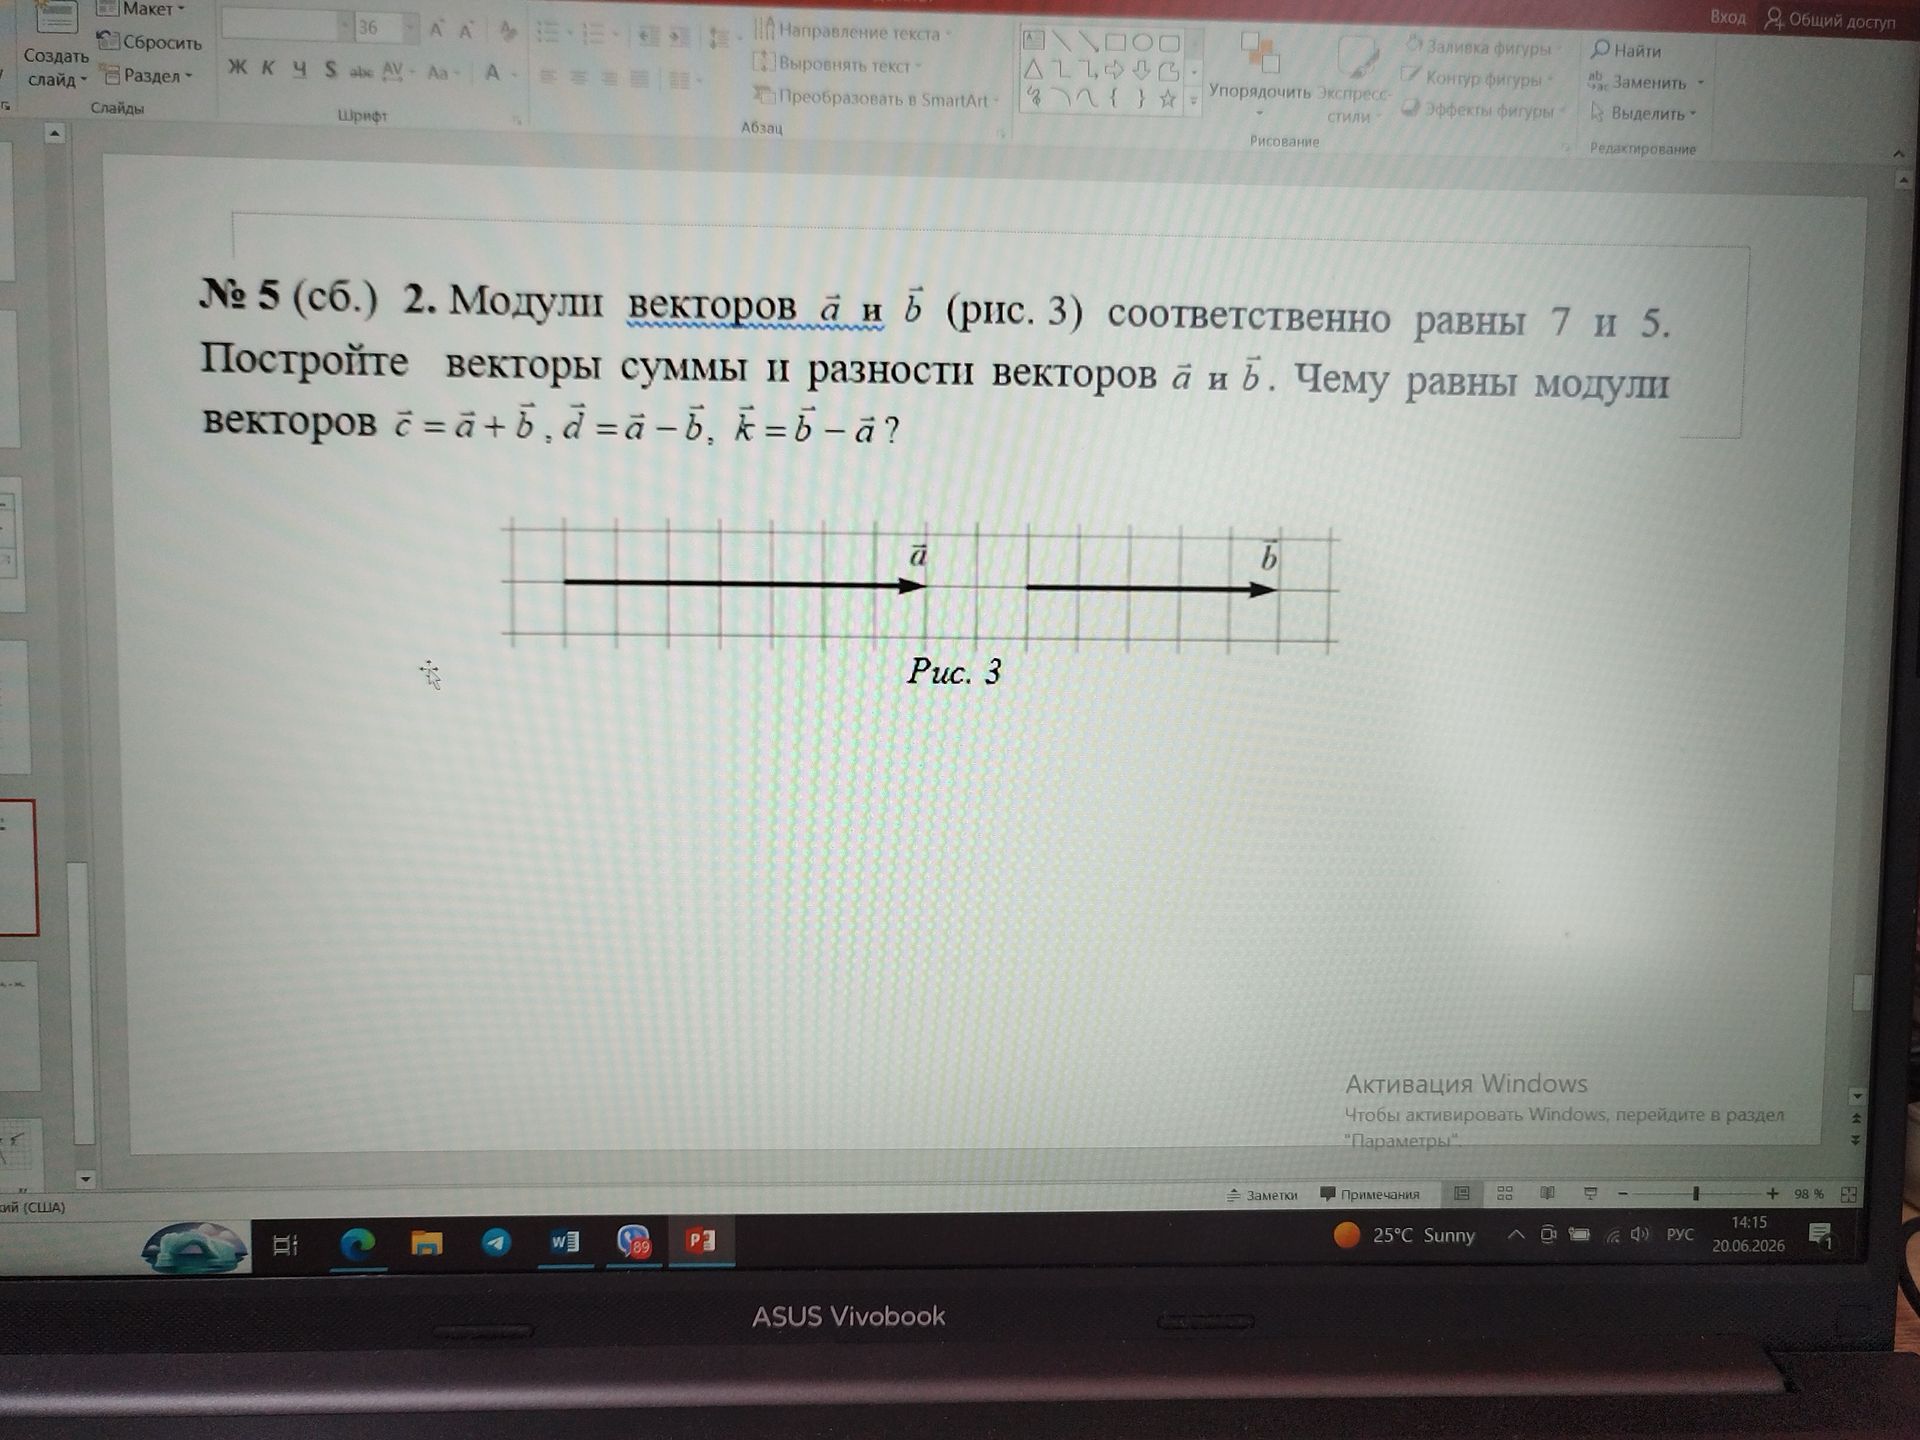Select the right block arrow shape
This screenshot has height=1440, width=1920.
coord(1115,70)
